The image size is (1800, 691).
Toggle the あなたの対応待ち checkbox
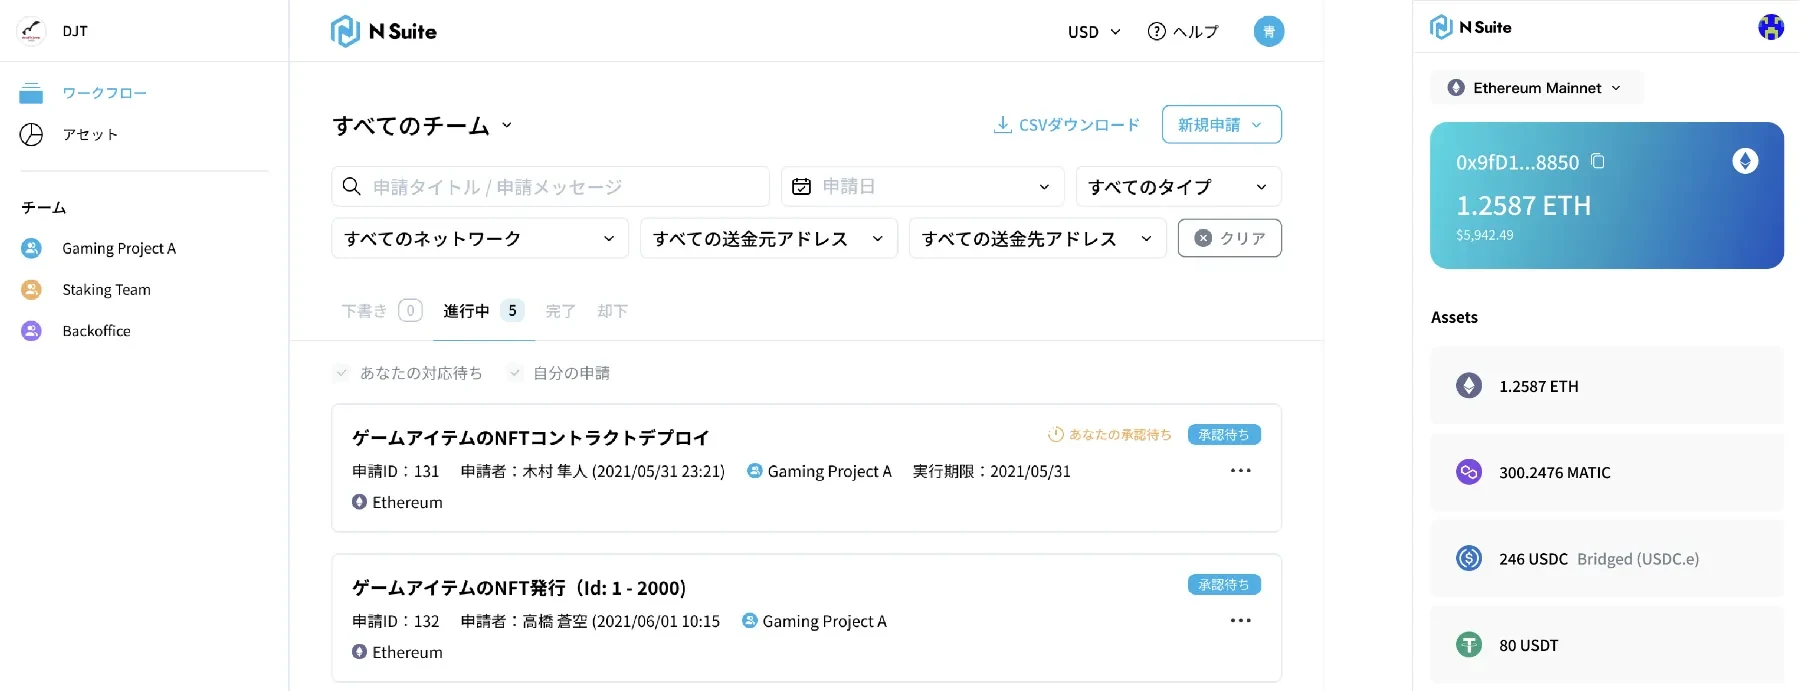pos(341,373)
